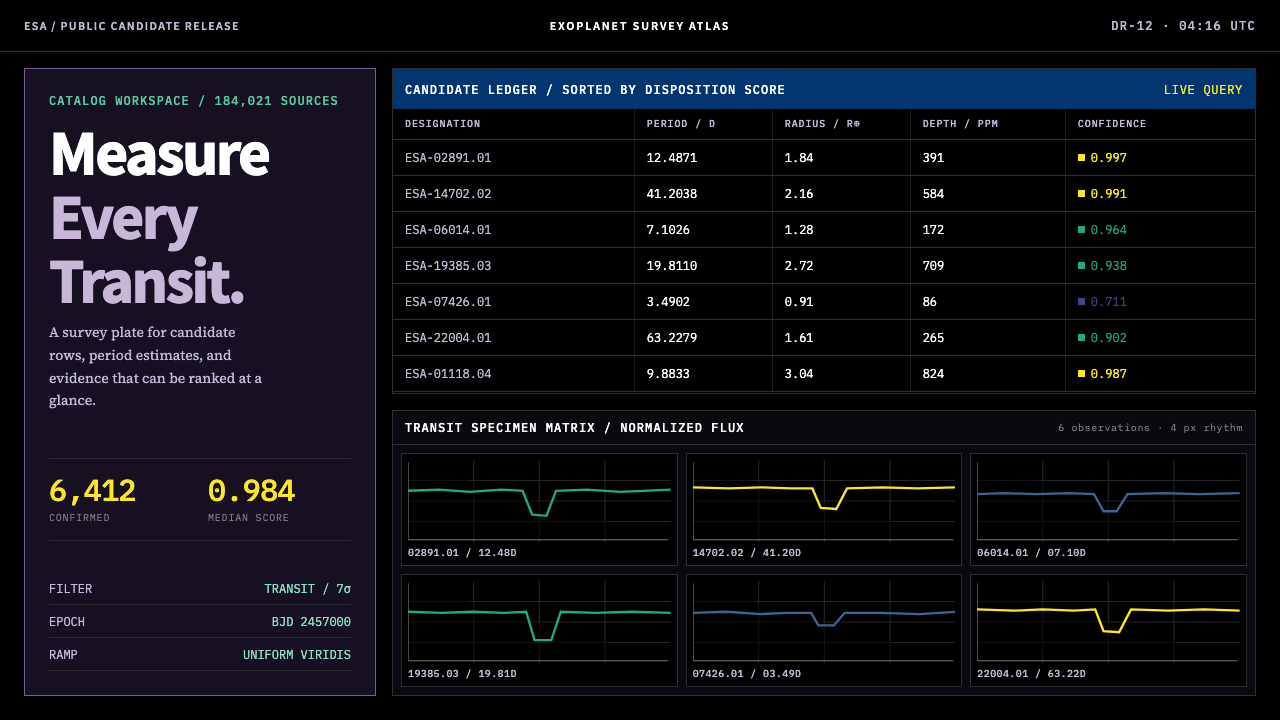
Task: Open the 06014.01 / 07.10D light curve
Action: (1109, 510)
